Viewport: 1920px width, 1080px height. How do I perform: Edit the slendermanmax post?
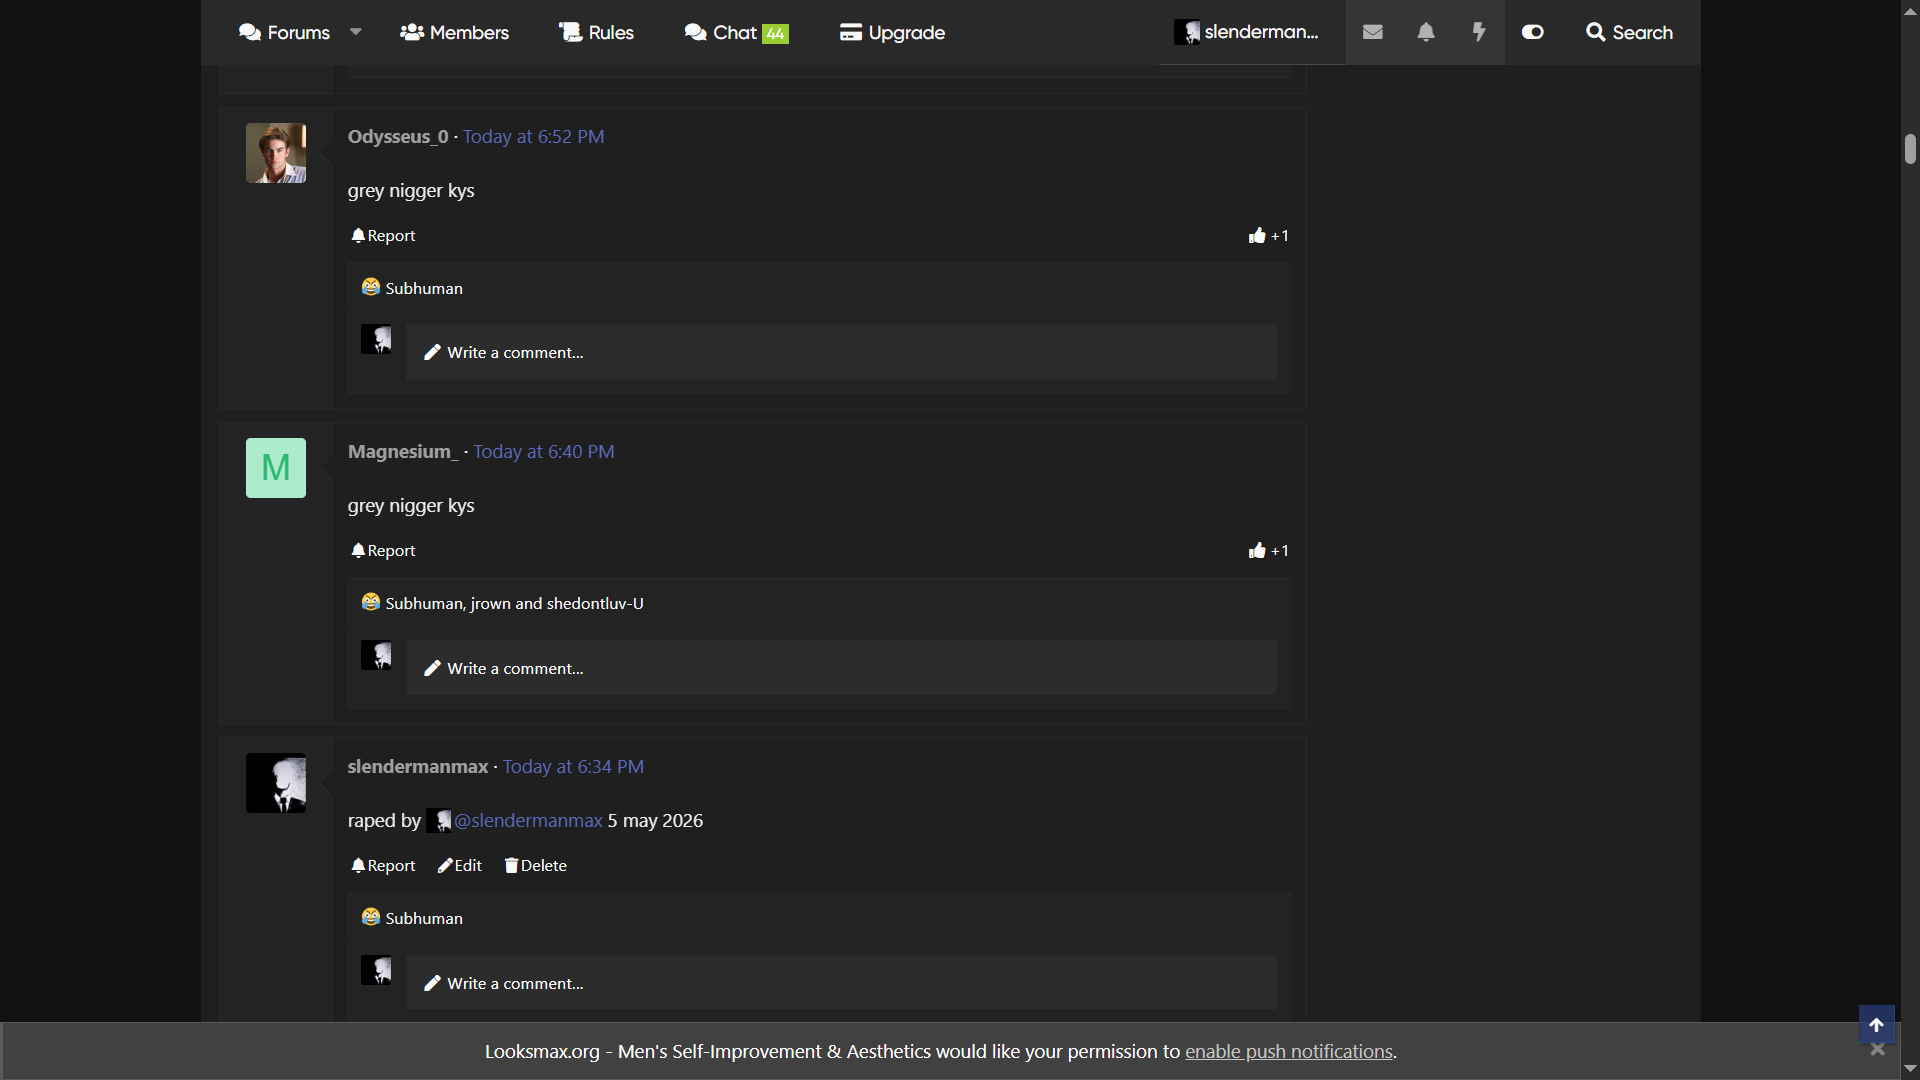pos(459,865)
